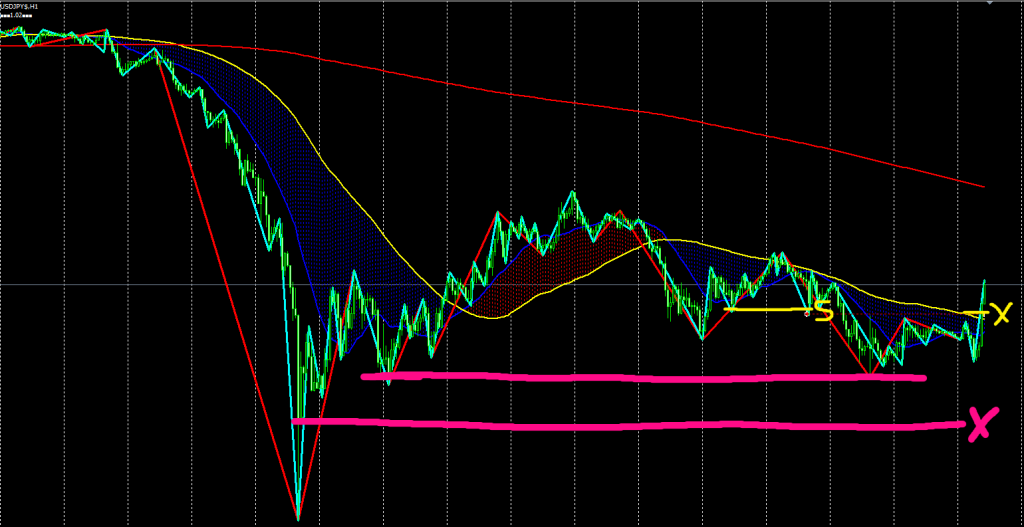The height and width of the screenshot is (527, 1024).
Task: Click the pink X mark
Action: pos(980,424)
